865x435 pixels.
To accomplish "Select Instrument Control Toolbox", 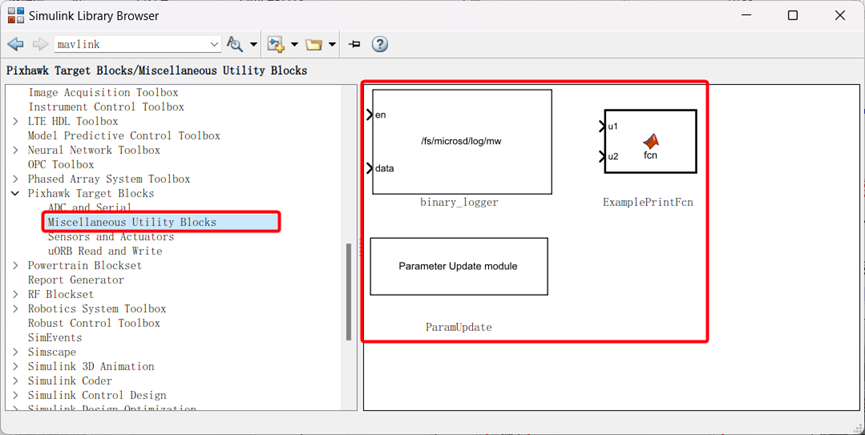I will 106,107.
